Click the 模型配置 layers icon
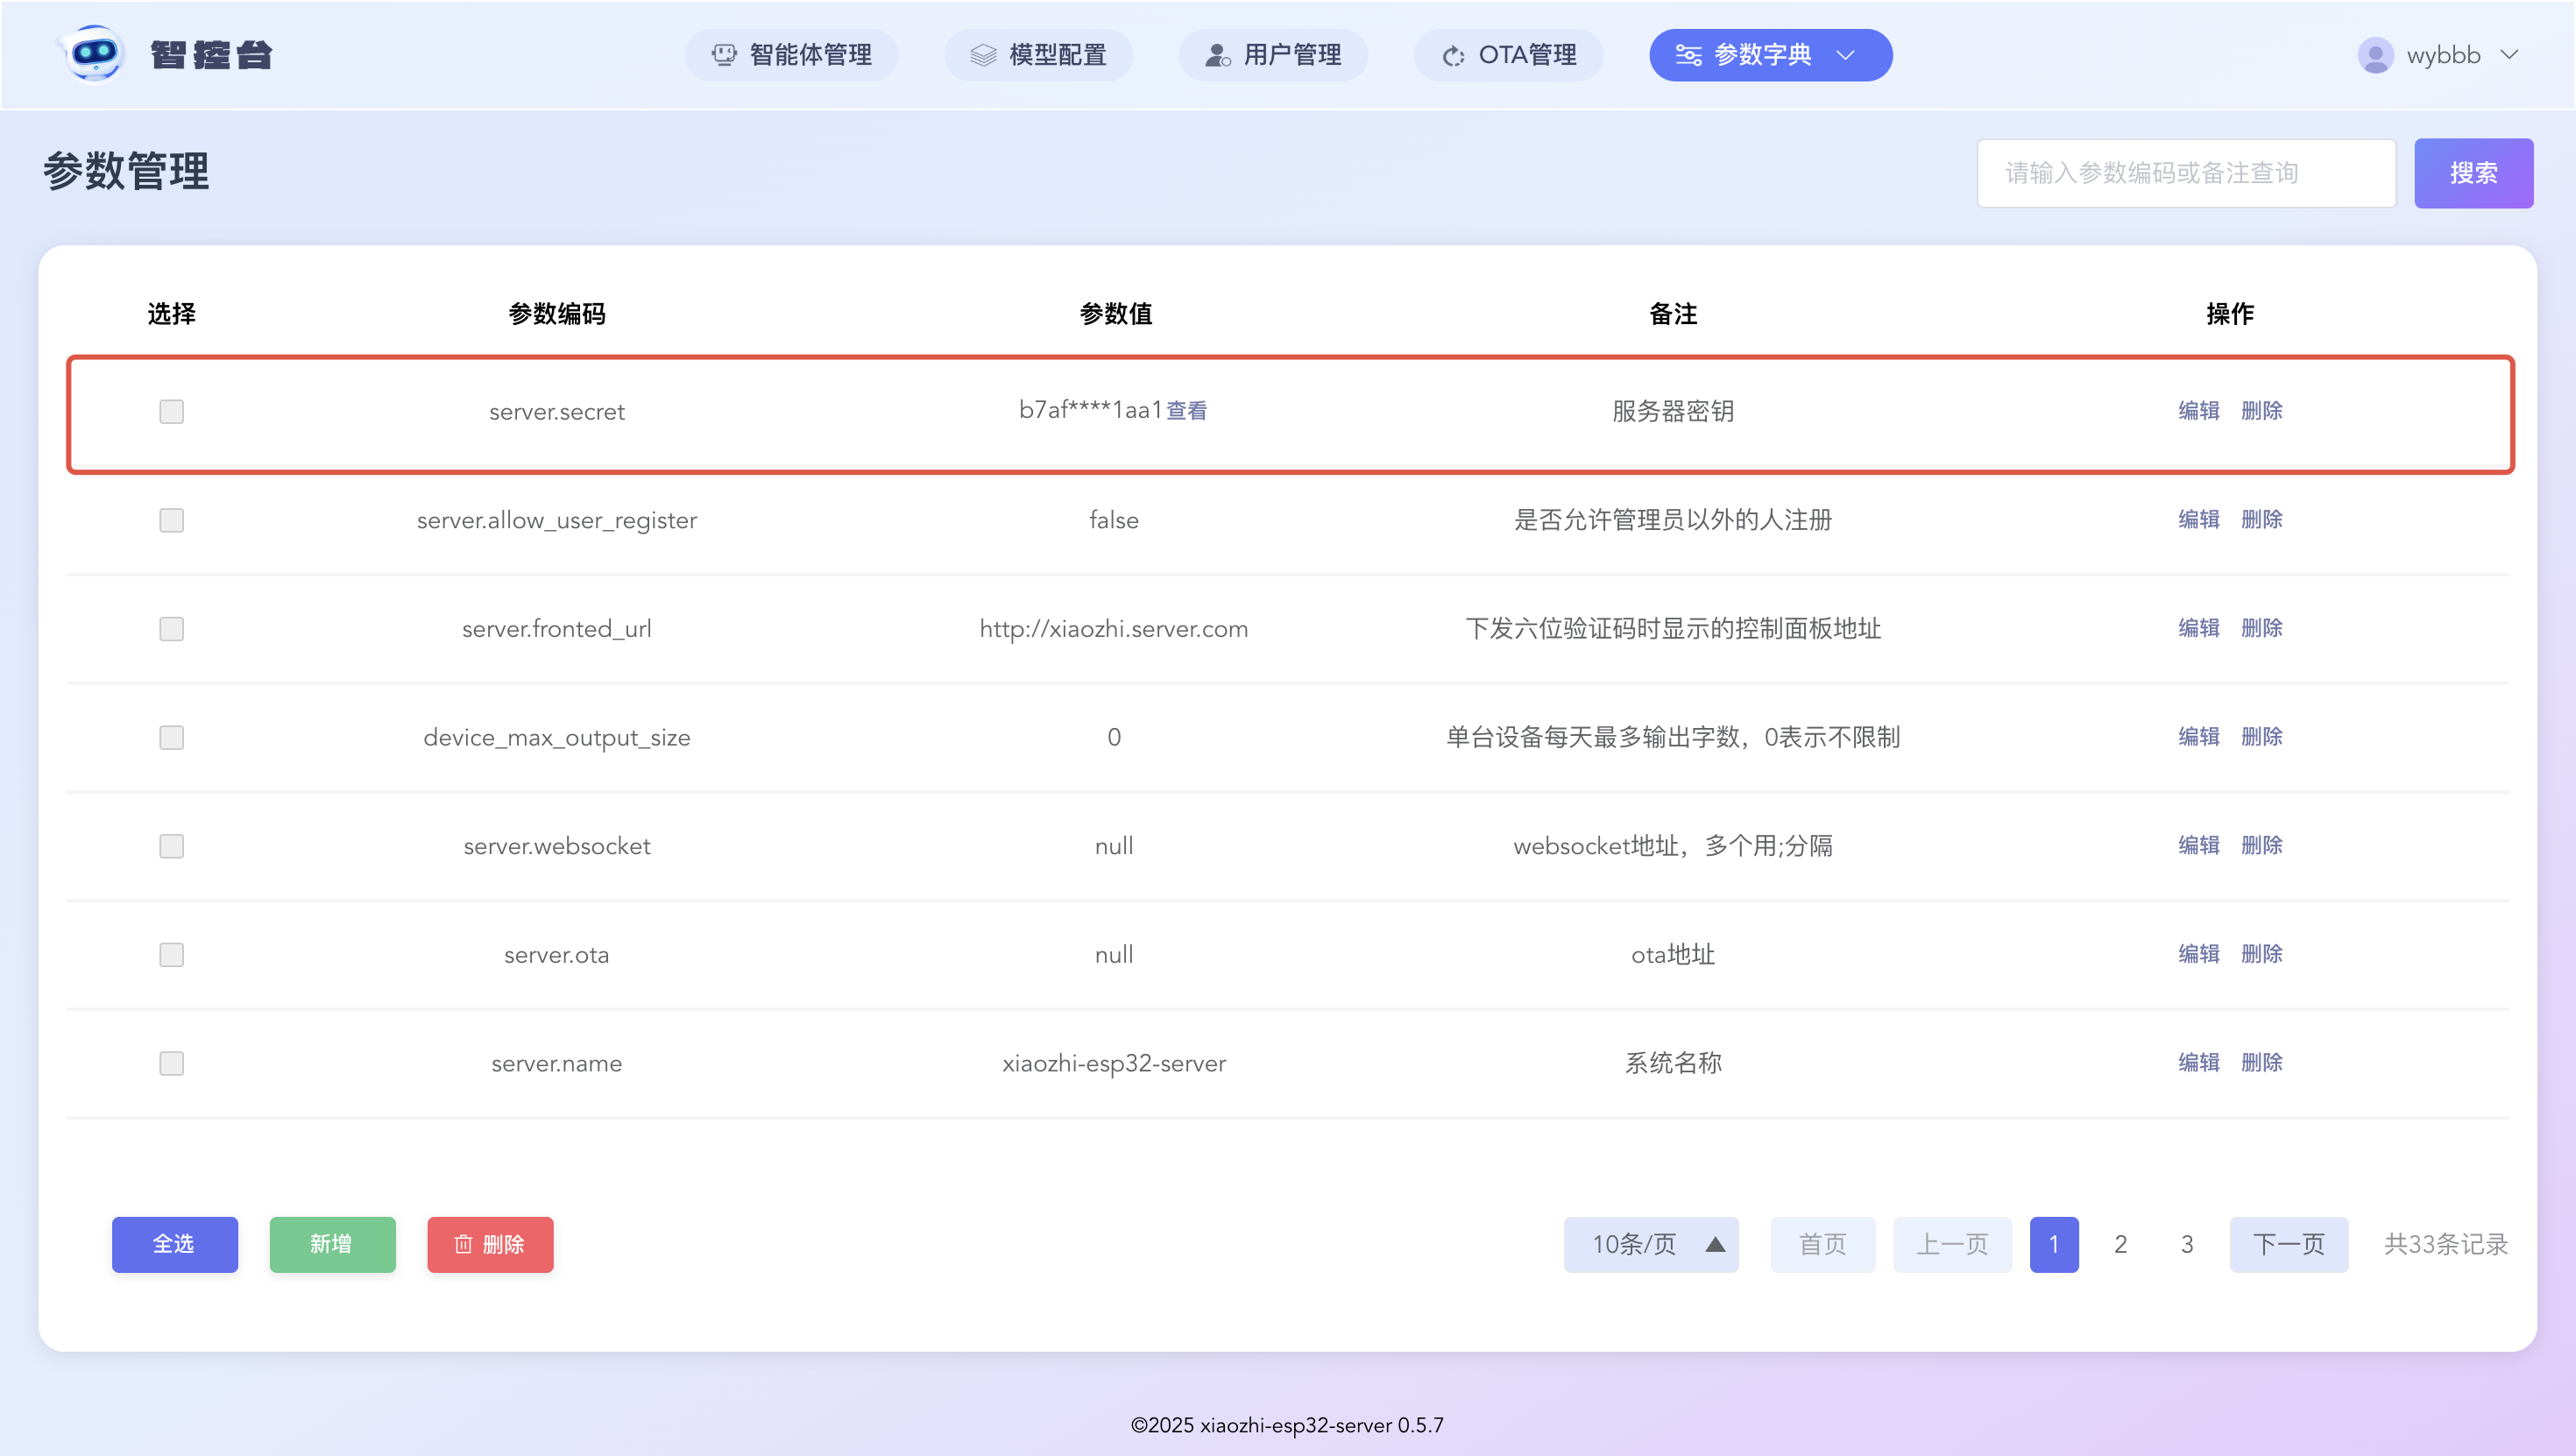Screen dimensions: 2576x1456 (983, 55)
